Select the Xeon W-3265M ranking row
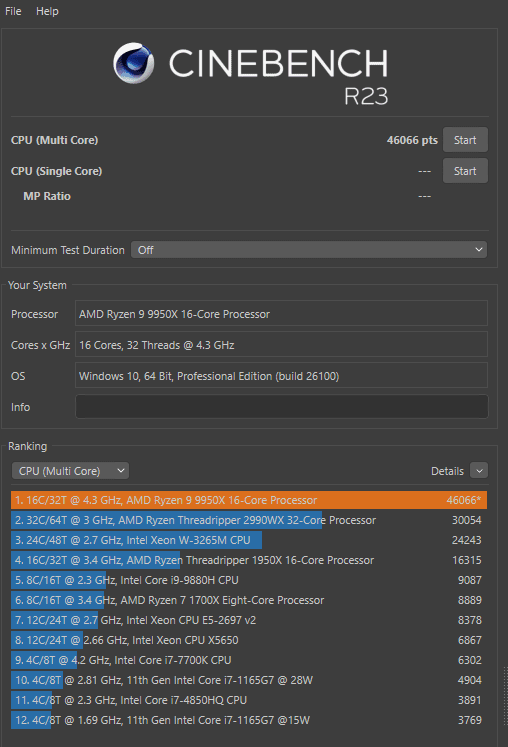 point(249,540)
